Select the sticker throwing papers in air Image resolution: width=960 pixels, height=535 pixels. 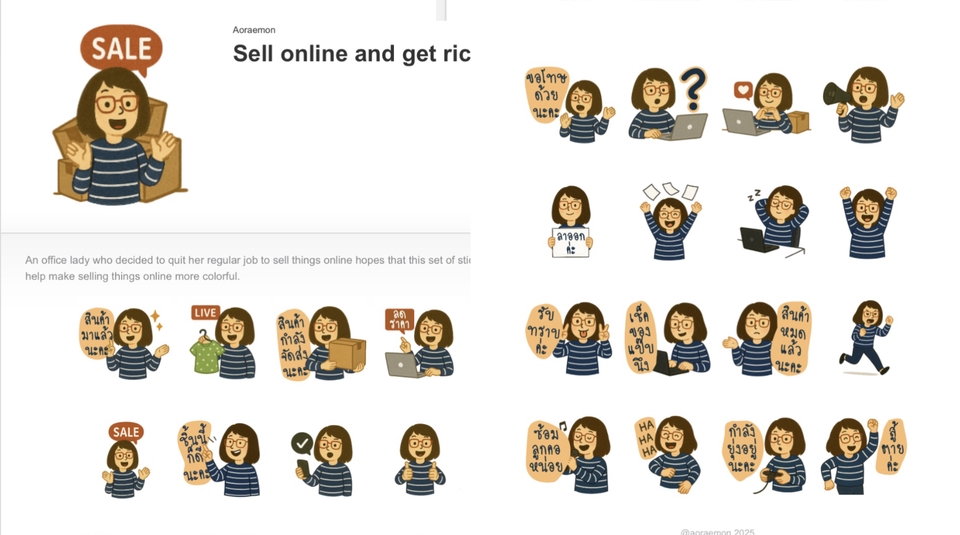pyautogui.click(x=669, y=220)
